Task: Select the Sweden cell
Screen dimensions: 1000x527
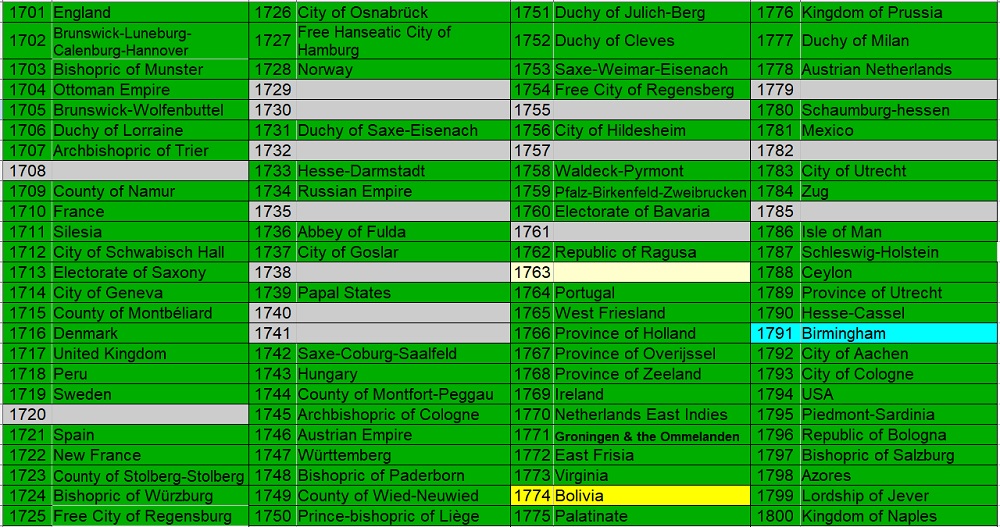Action: click(x=149, y=394)
